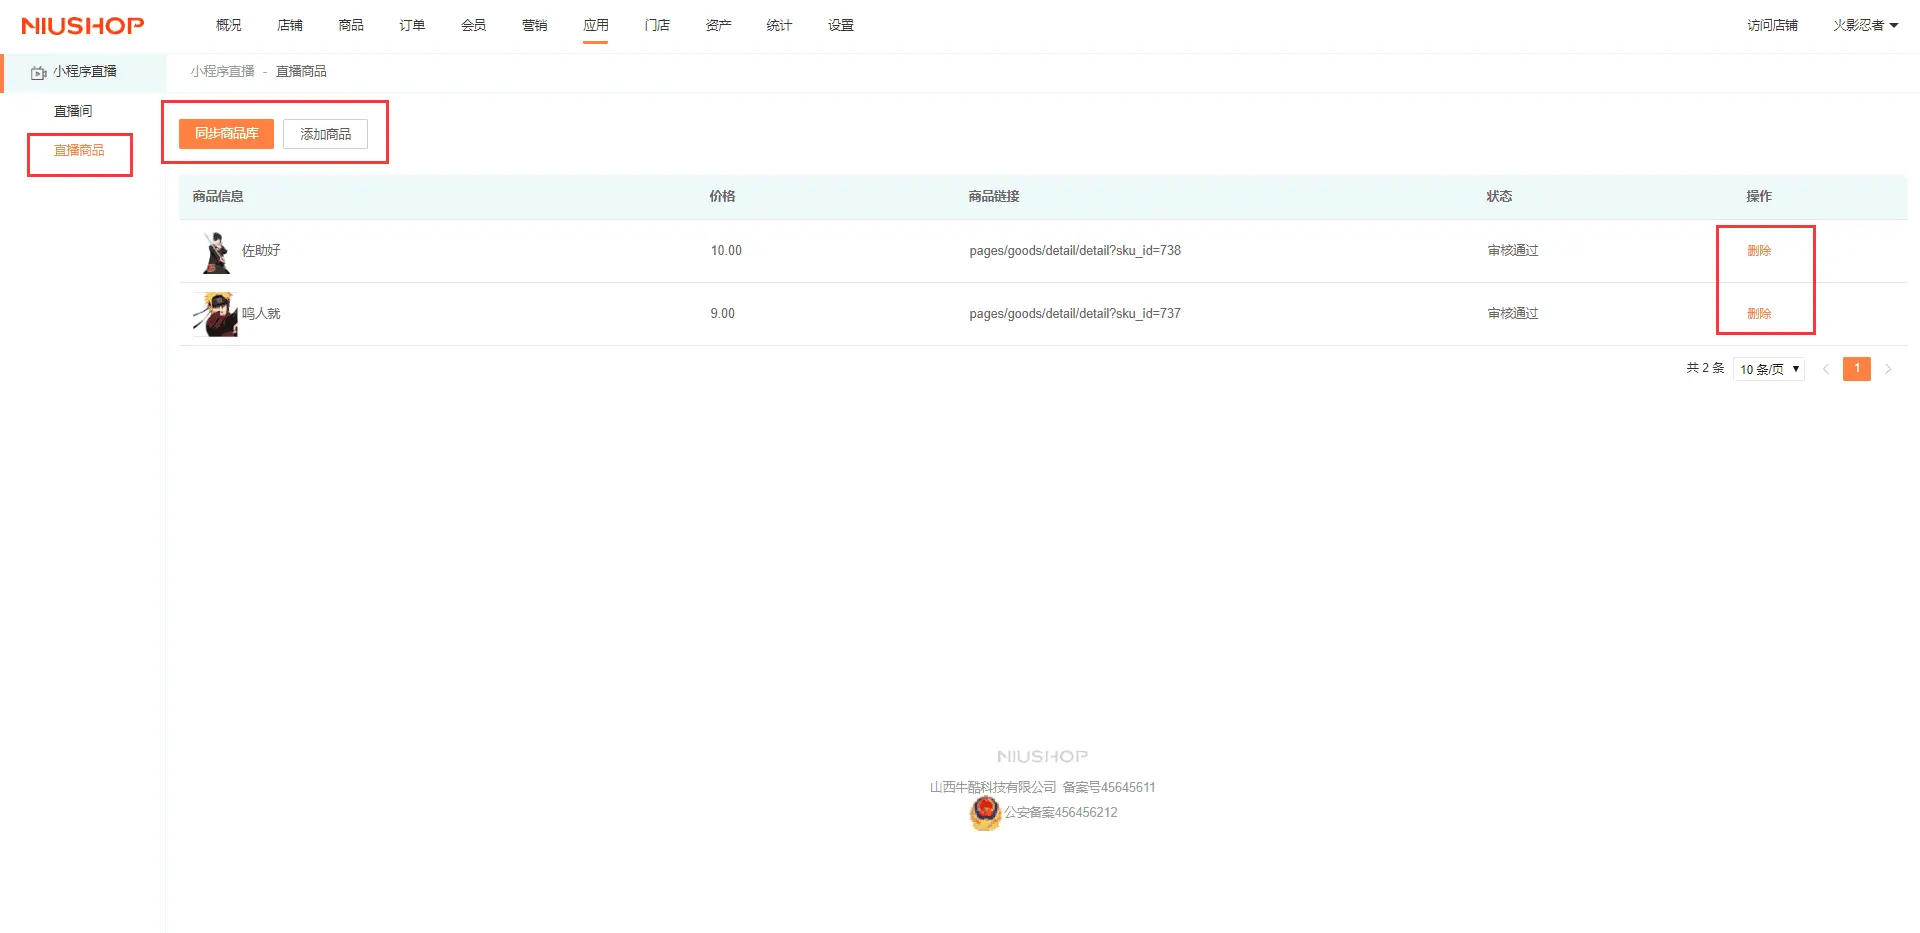The height and width of the screenshot is (933, 1920).
Task: Select page 1 in pagination
Action: 1856,369
